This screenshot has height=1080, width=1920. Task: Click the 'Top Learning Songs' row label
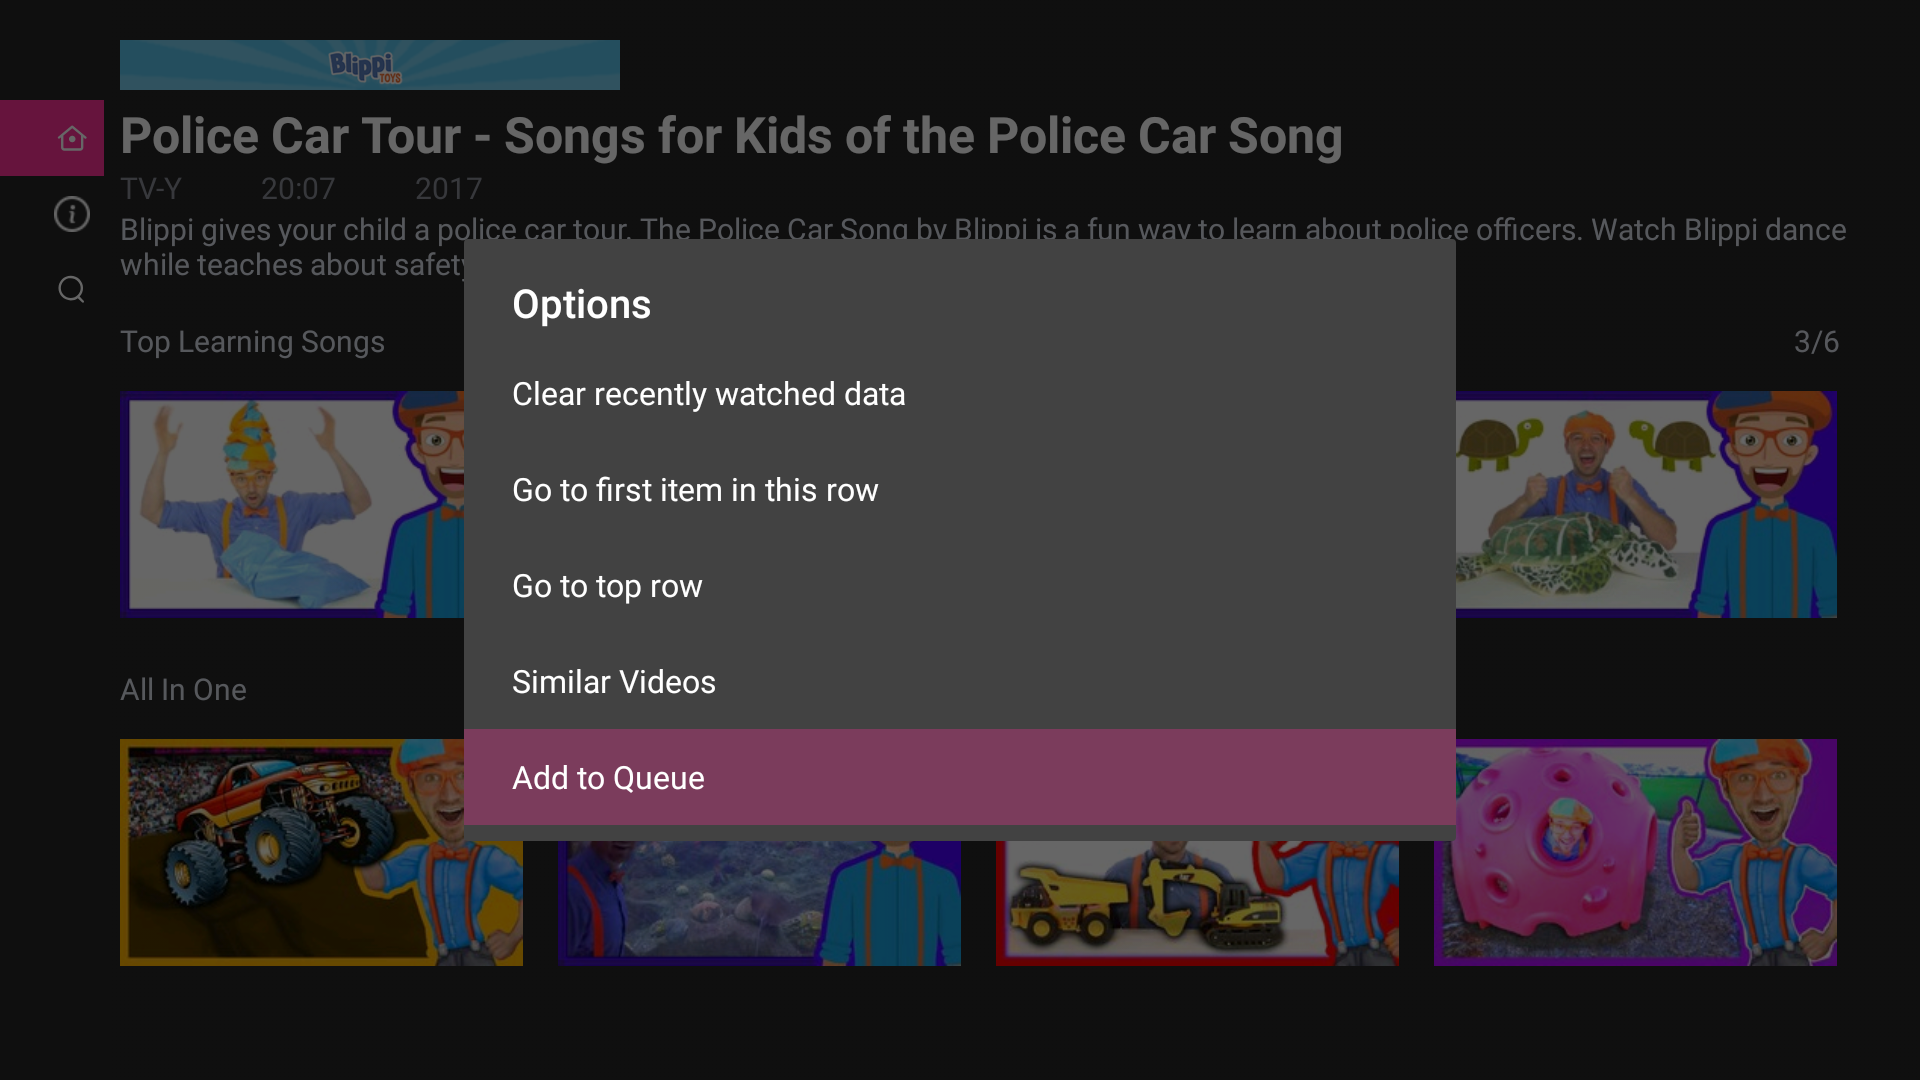[x=252, y=341]
